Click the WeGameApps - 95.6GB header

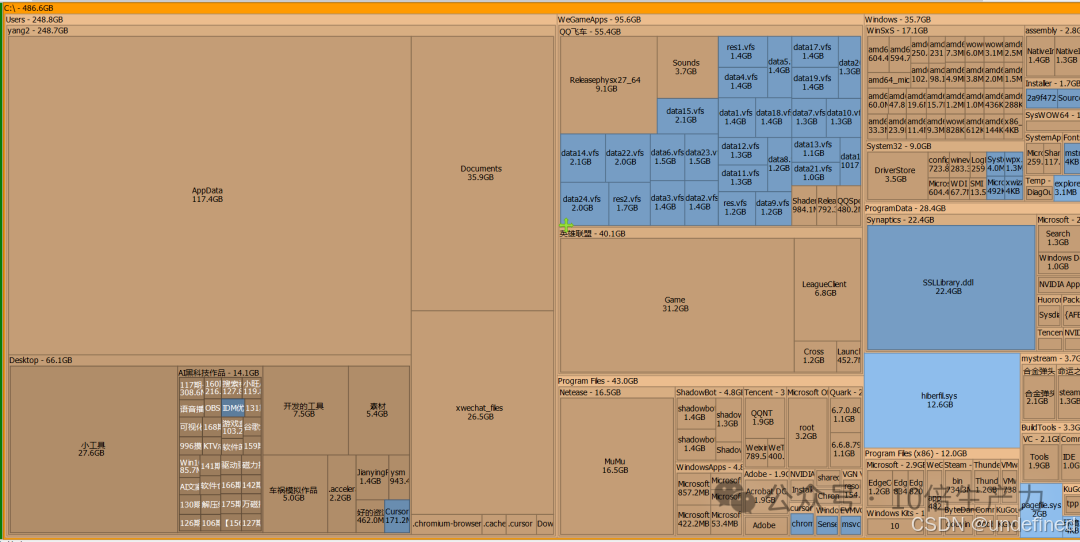tap(709, 20)
